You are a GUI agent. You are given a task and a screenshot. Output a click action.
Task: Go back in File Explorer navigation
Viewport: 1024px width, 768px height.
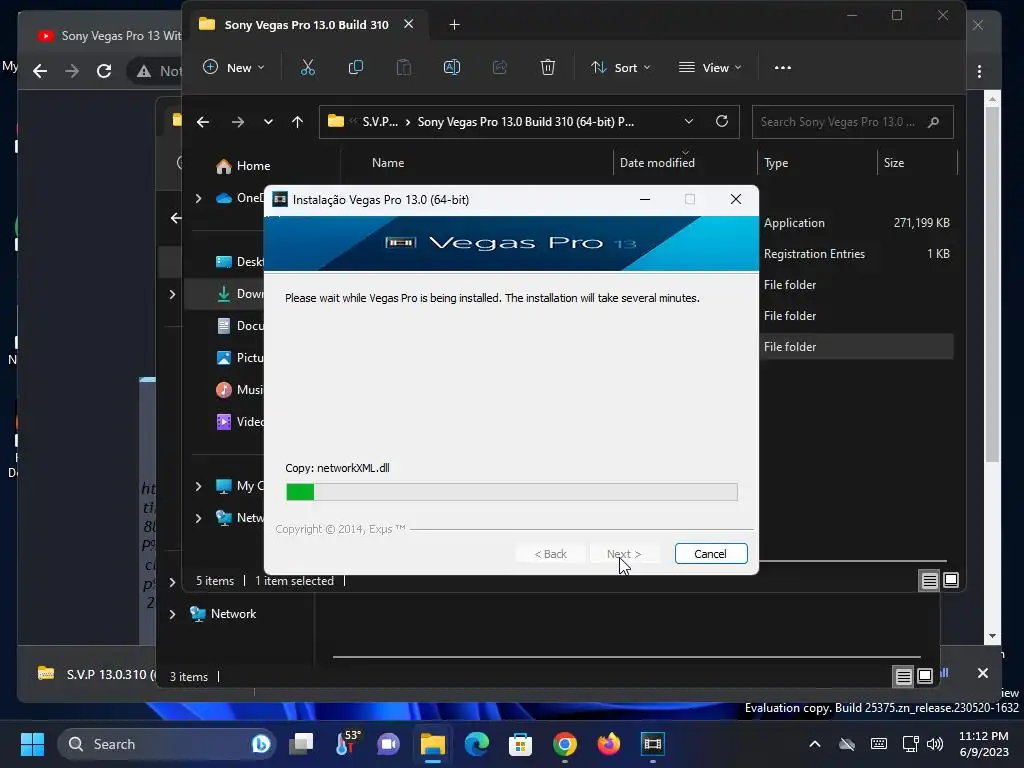click(203, 122)
